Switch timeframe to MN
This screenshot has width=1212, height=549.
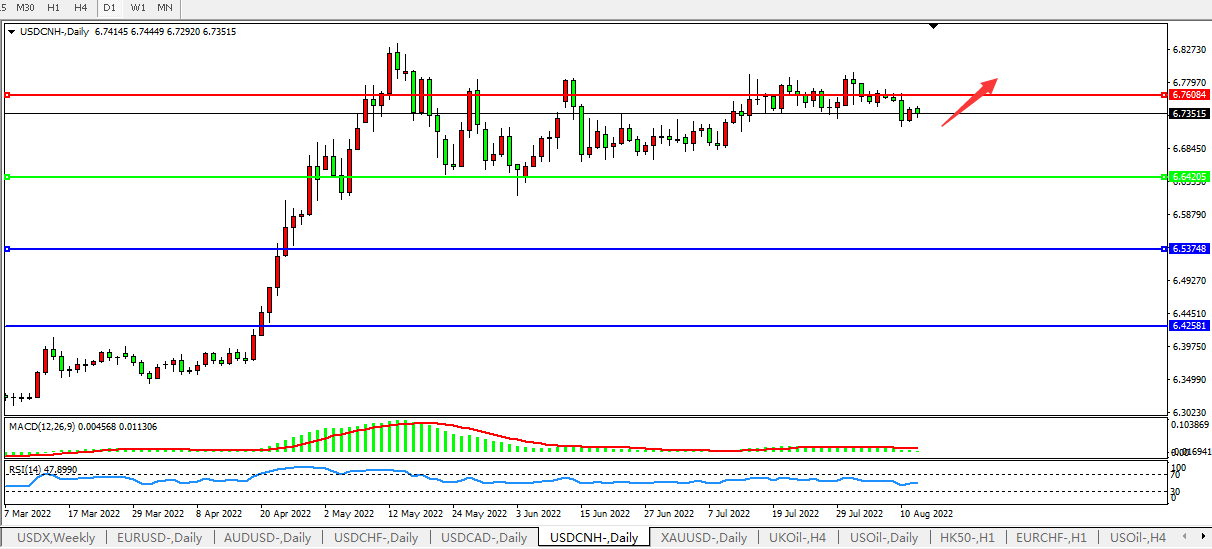165,7
